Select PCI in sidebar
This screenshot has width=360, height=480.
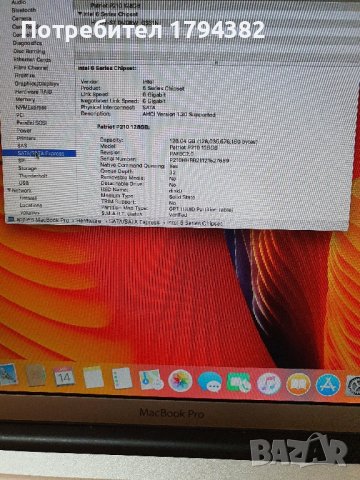(20, 115)
